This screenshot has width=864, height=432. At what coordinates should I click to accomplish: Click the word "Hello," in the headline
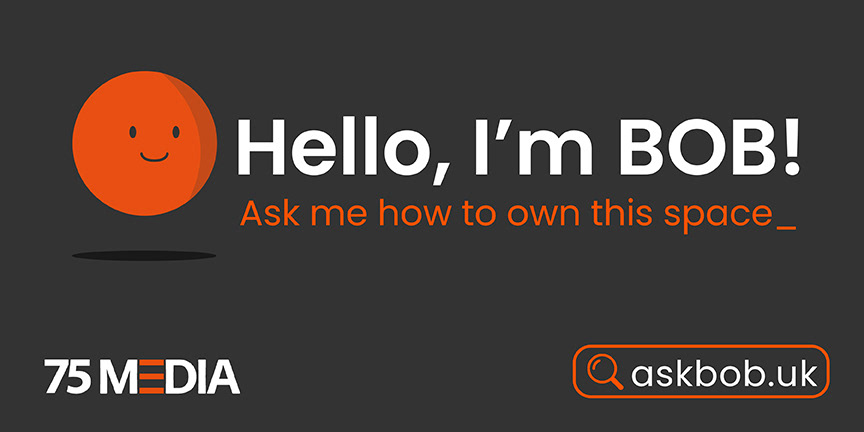345,149
